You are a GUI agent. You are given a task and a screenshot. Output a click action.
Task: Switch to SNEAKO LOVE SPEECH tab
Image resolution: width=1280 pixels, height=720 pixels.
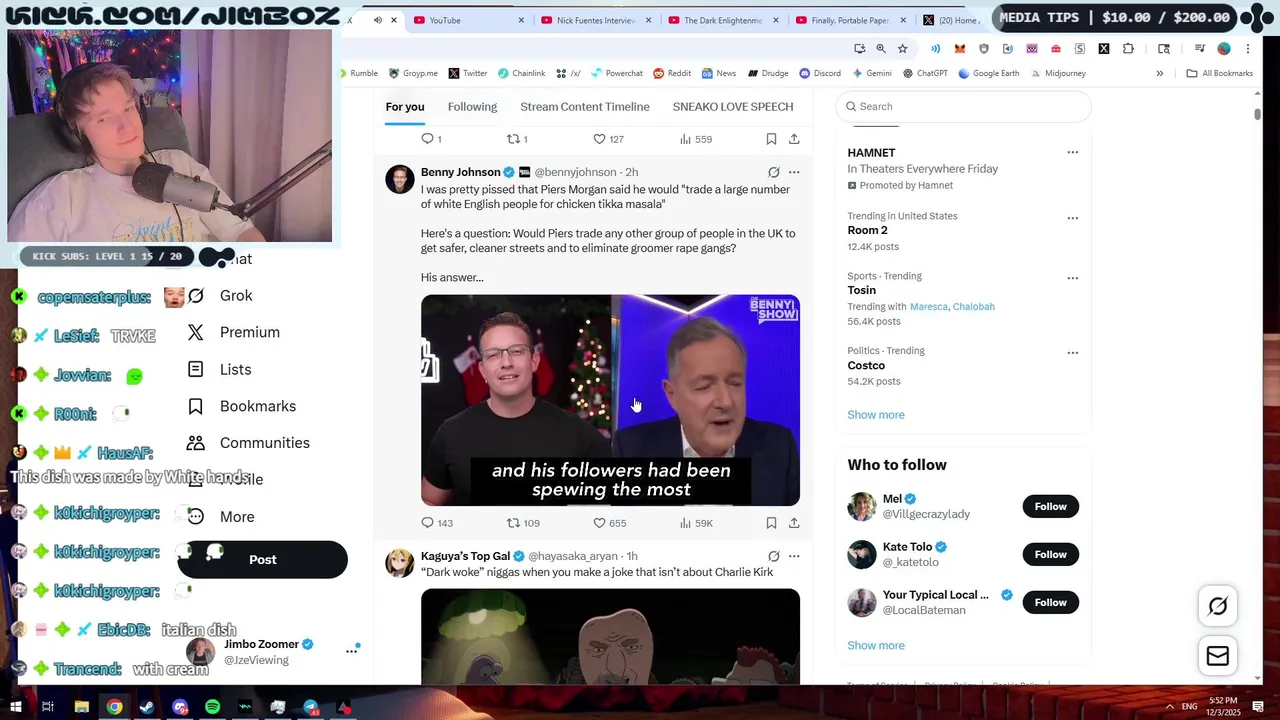(733, 107)
